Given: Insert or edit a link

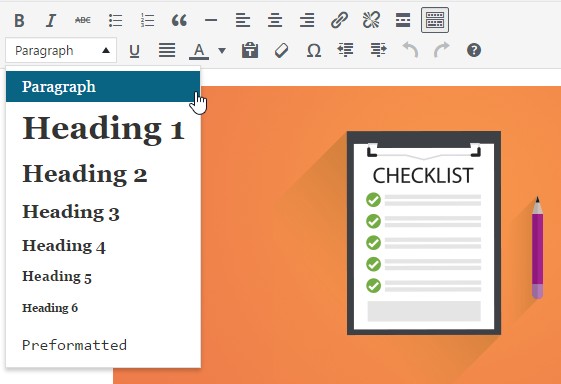Looking at the screenshot, I should pyautogui.click(x=339, y=20).
